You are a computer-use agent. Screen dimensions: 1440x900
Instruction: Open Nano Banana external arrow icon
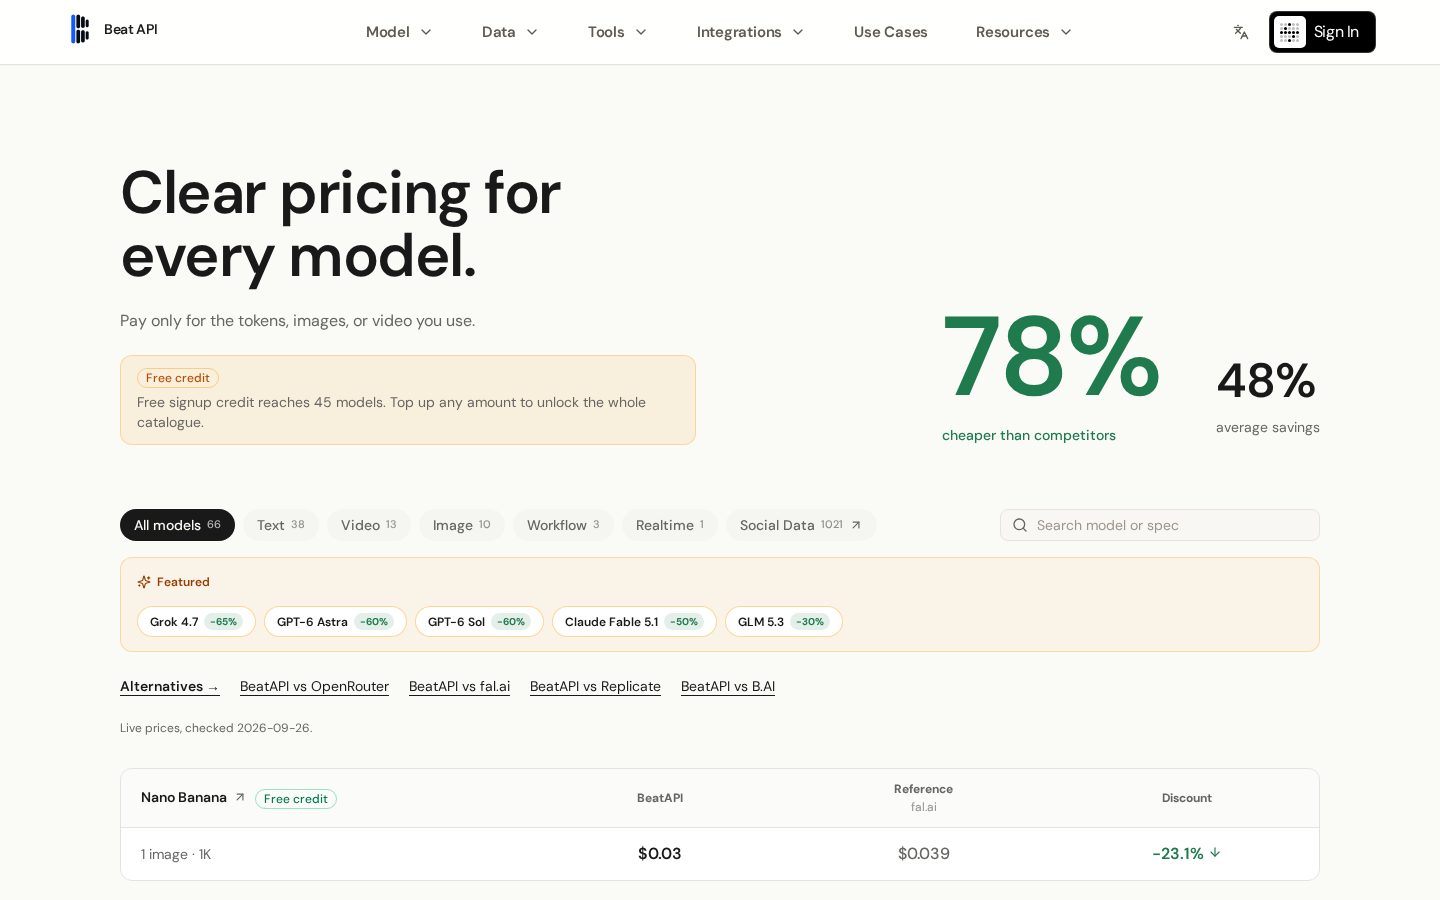[x=240, y=797]
